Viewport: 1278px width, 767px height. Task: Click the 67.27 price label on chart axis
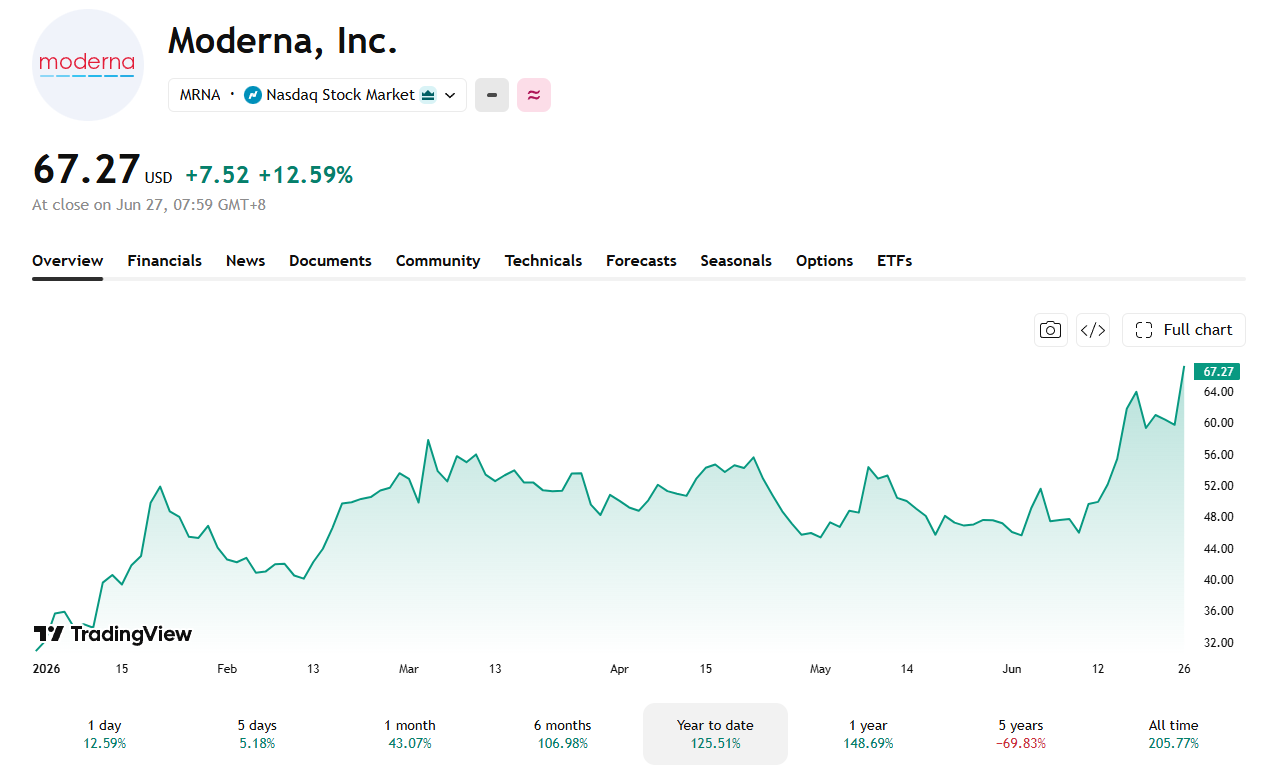pyautogui.click(x=1218, y=371)
